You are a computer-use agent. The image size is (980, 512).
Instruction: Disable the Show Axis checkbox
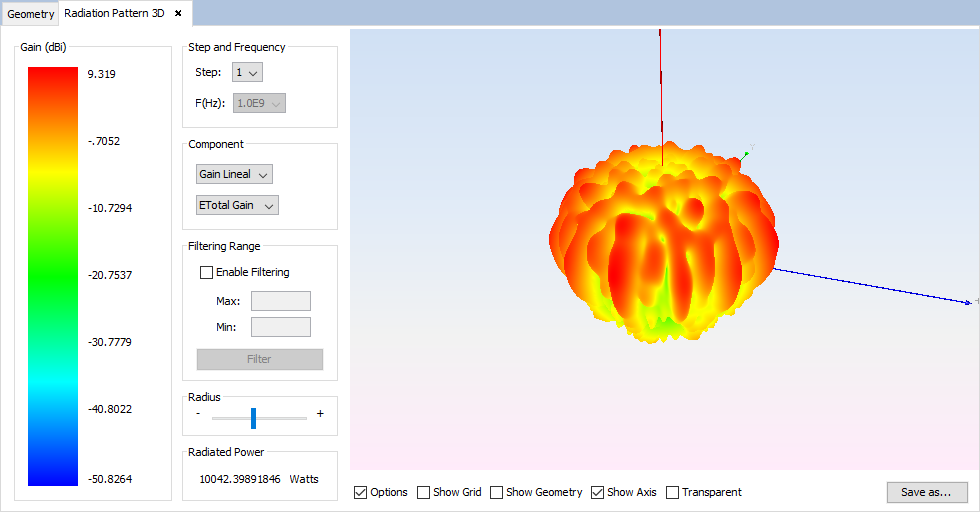click(598, 492)
